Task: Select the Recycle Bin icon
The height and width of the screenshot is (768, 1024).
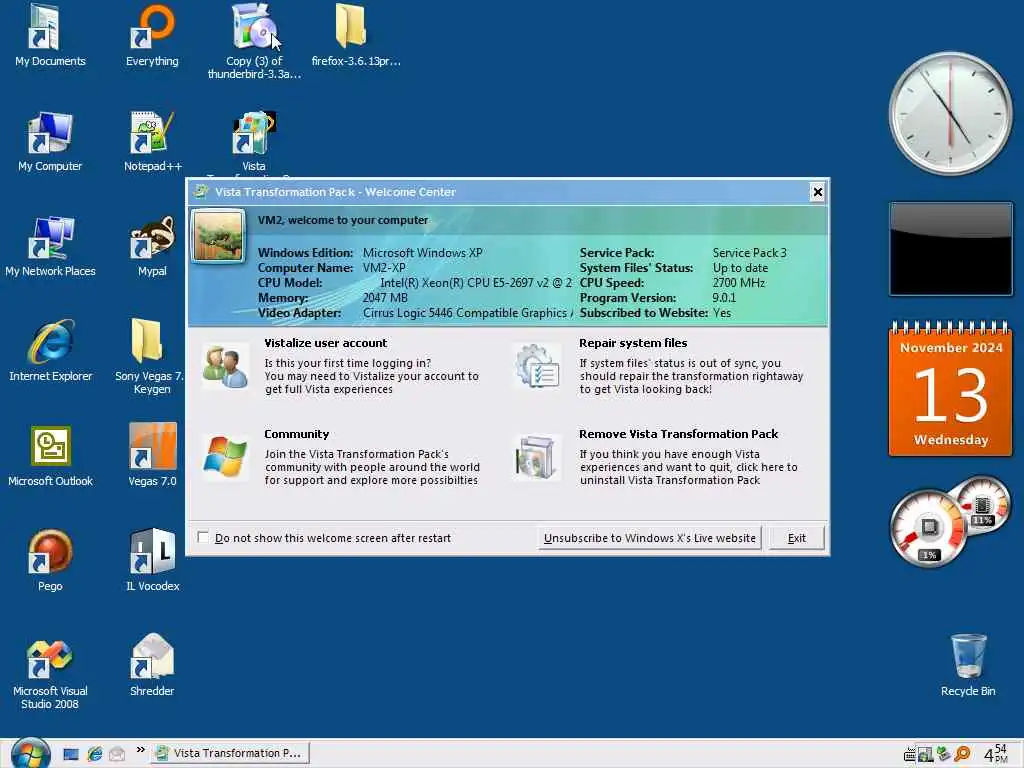Action: click(968, 666)
